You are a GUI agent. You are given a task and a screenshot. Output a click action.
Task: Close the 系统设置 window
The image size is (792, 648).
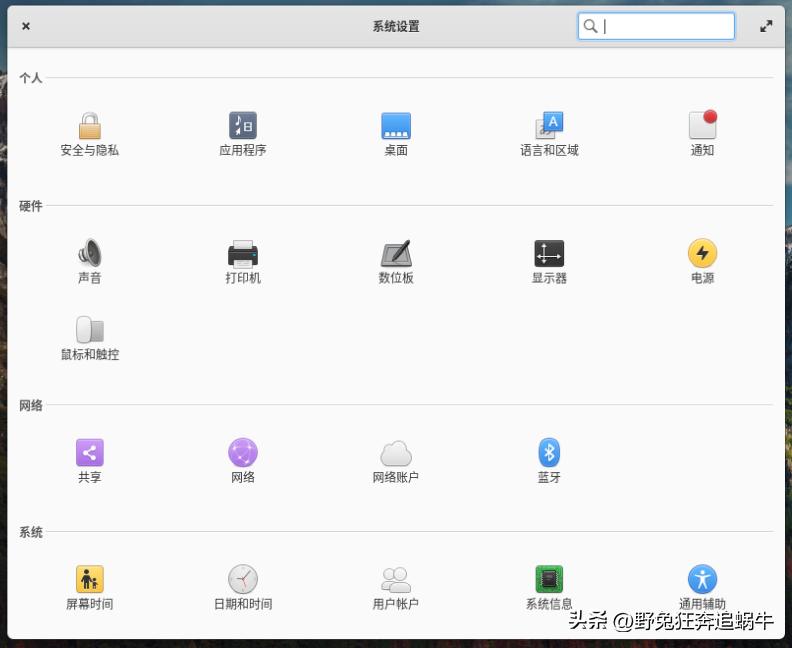(x=26, y=26)
